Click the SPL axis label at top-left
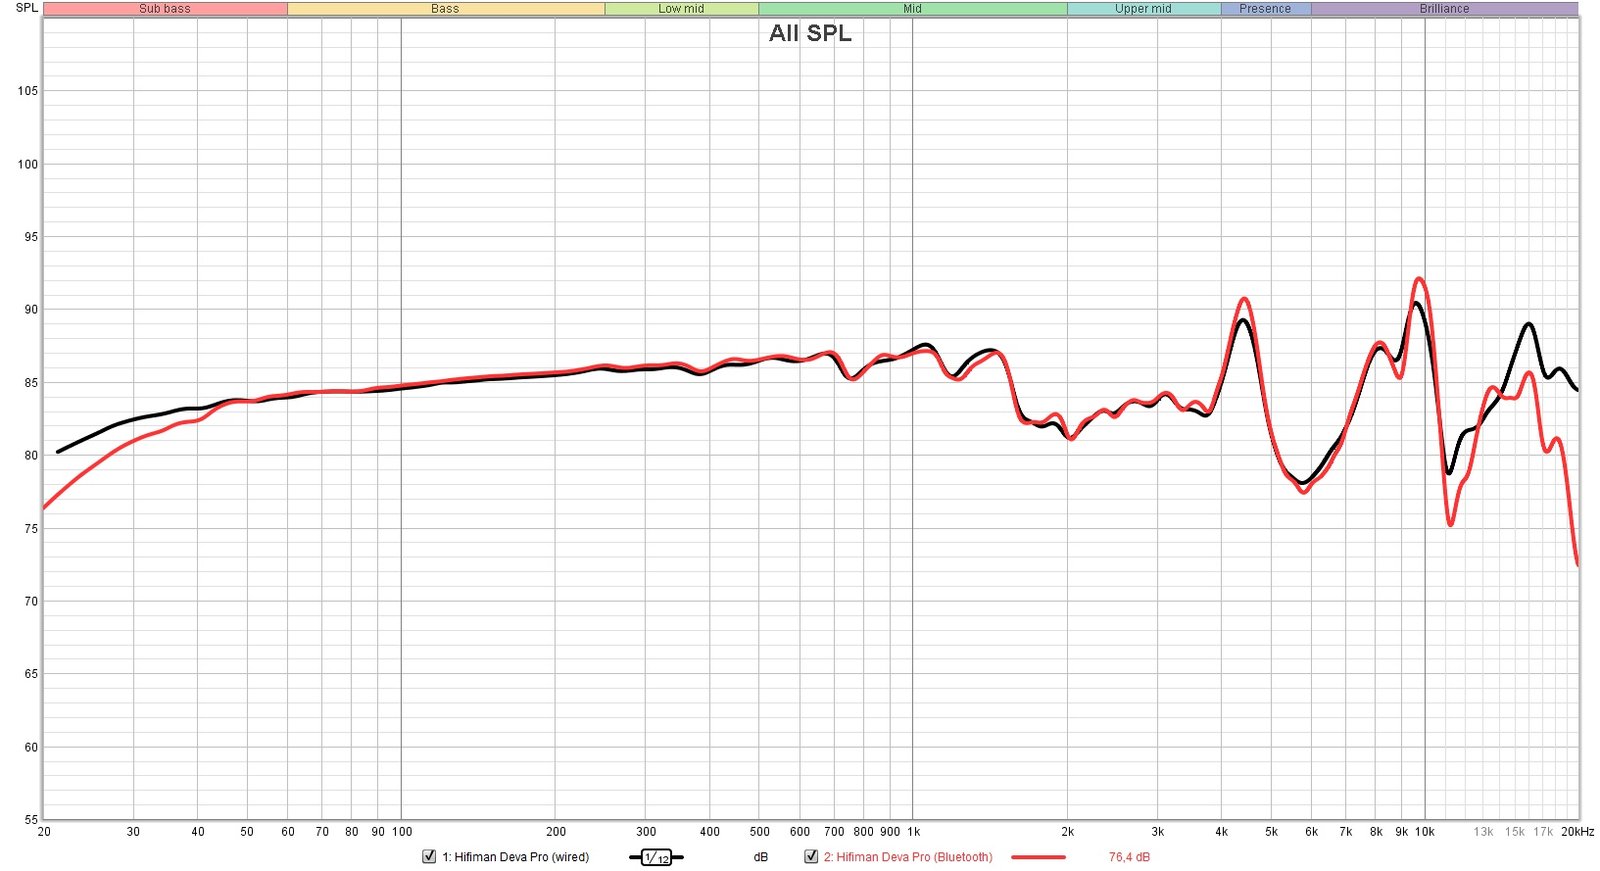Screen dimensions: 1600x871 tap(27, 8)
